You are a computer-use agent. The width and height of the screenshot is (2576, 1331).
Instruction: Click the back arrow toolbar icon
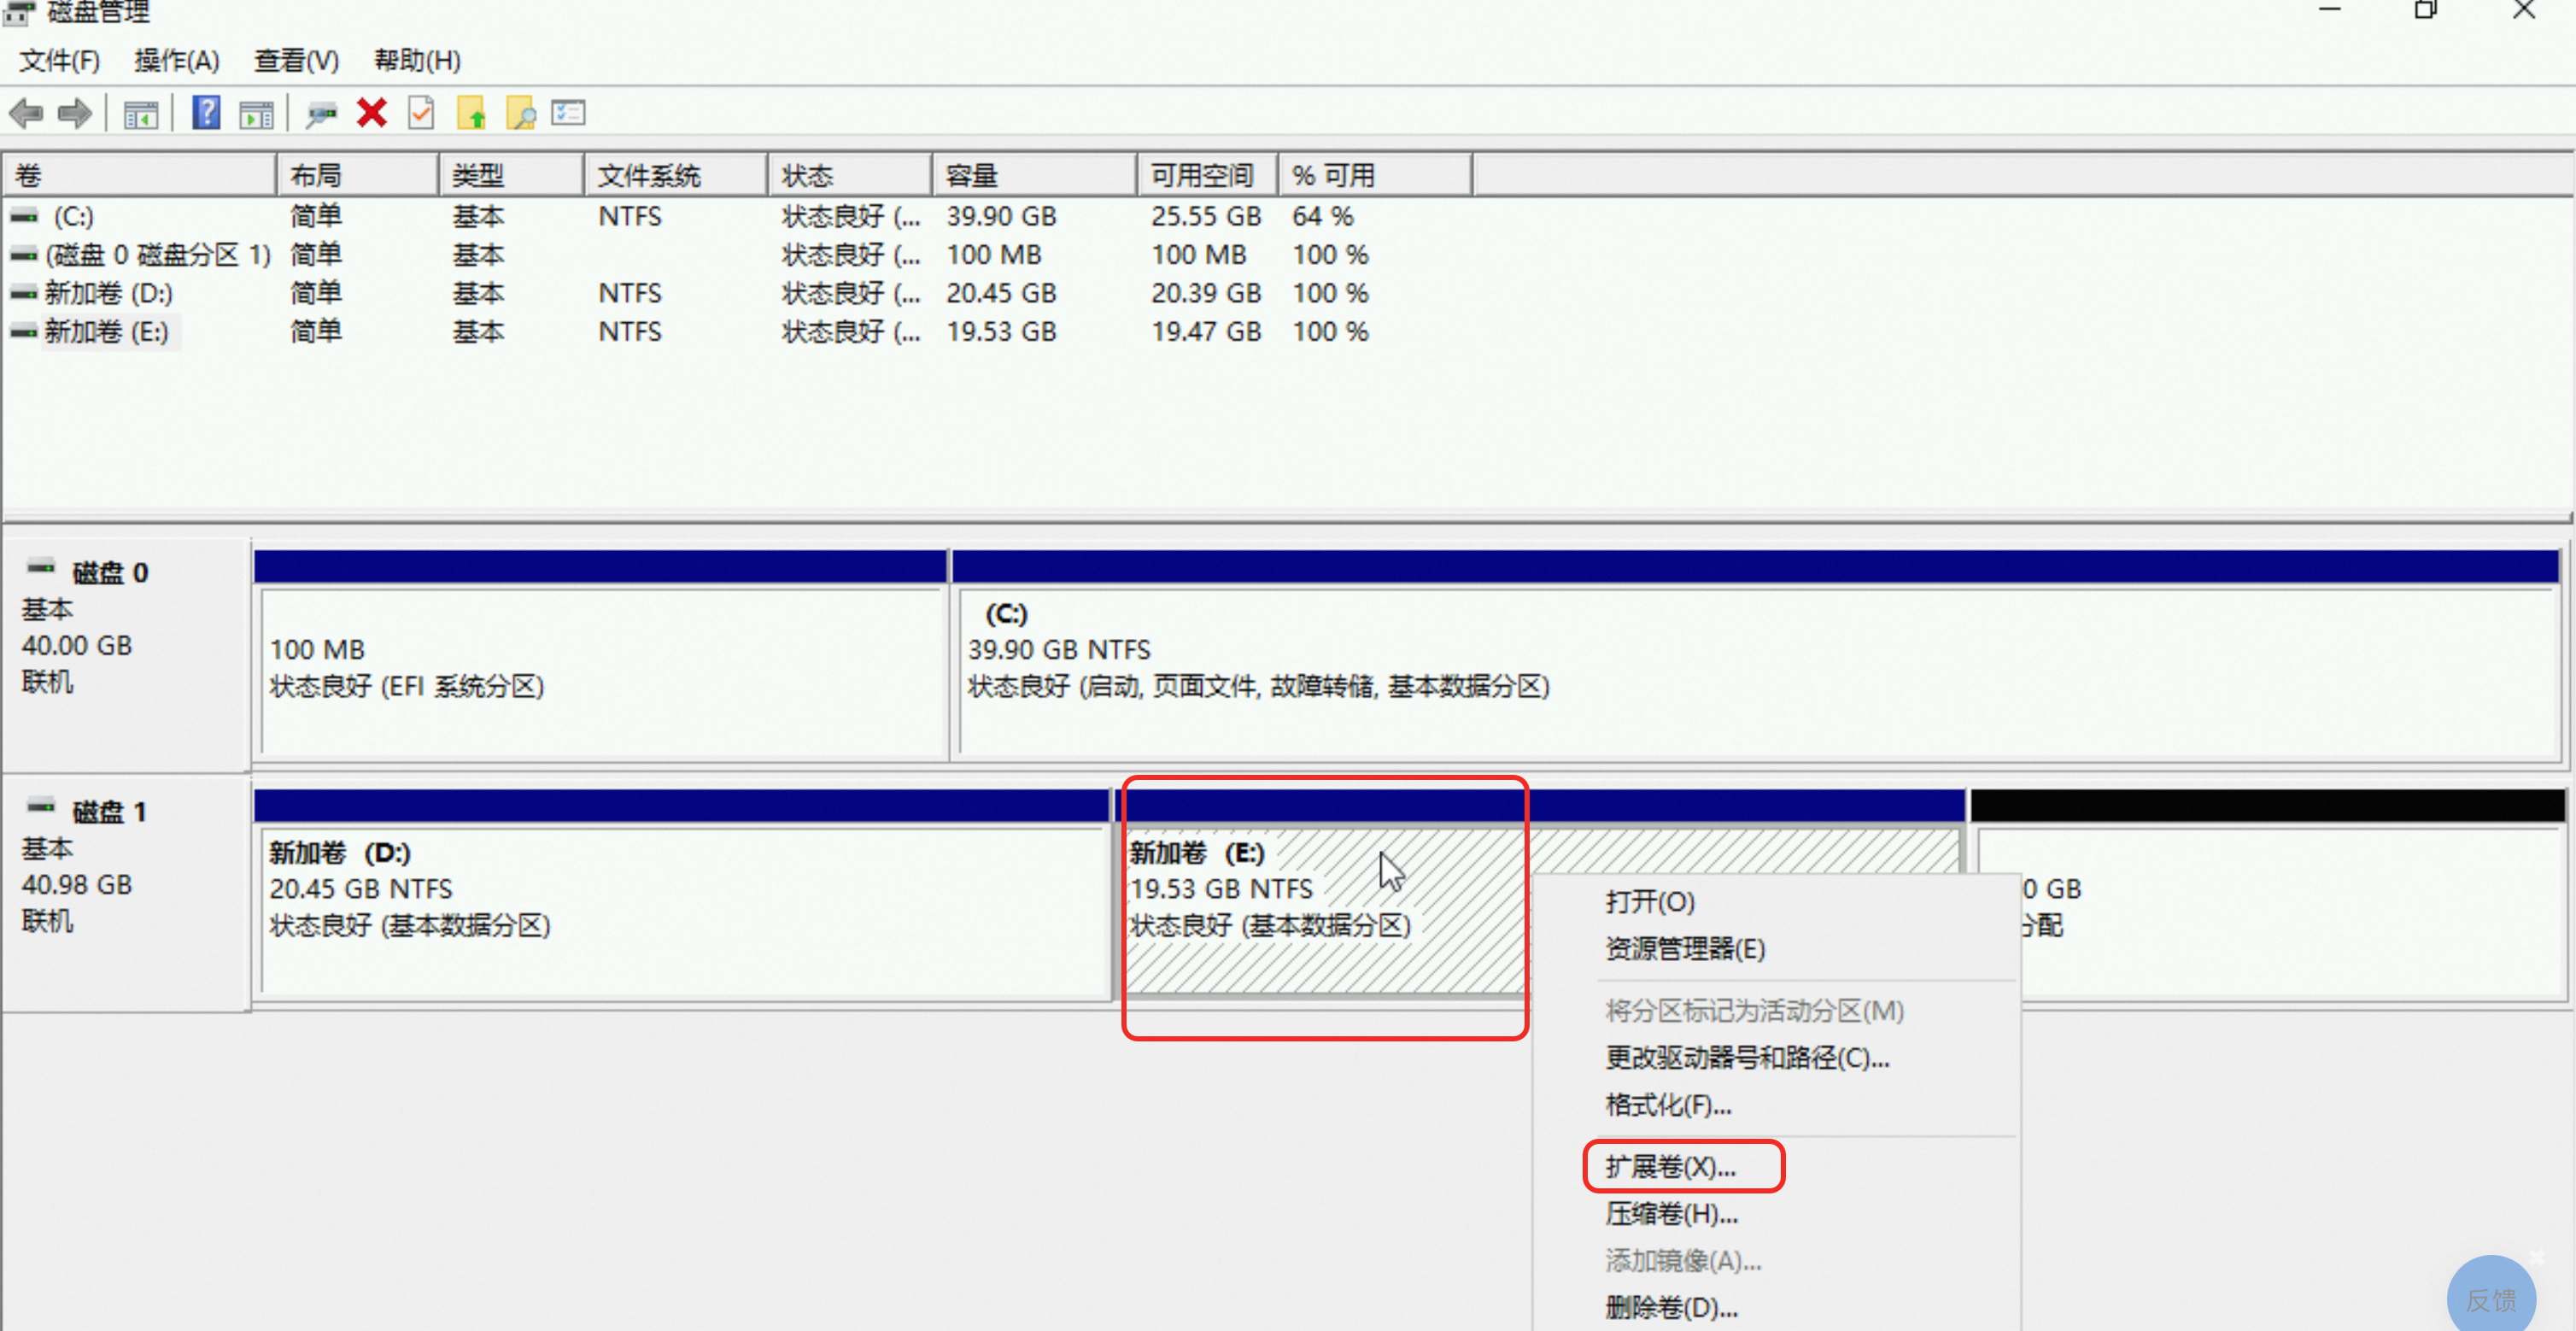pyautogui.click(x=27, y=114)
